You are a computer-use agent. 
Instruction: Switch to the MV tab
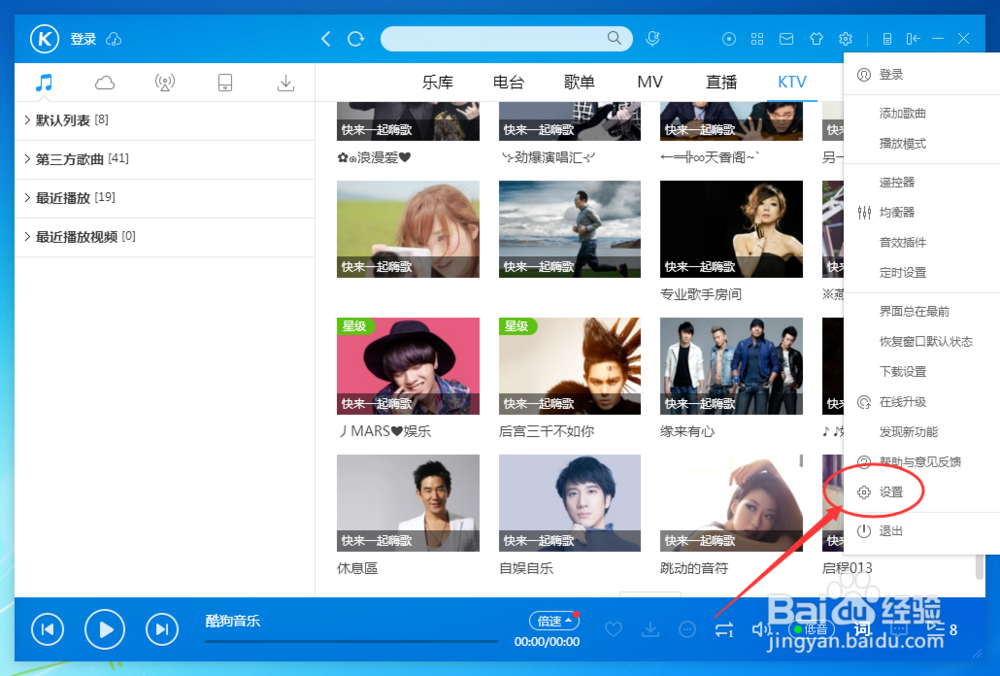point(650,82)
